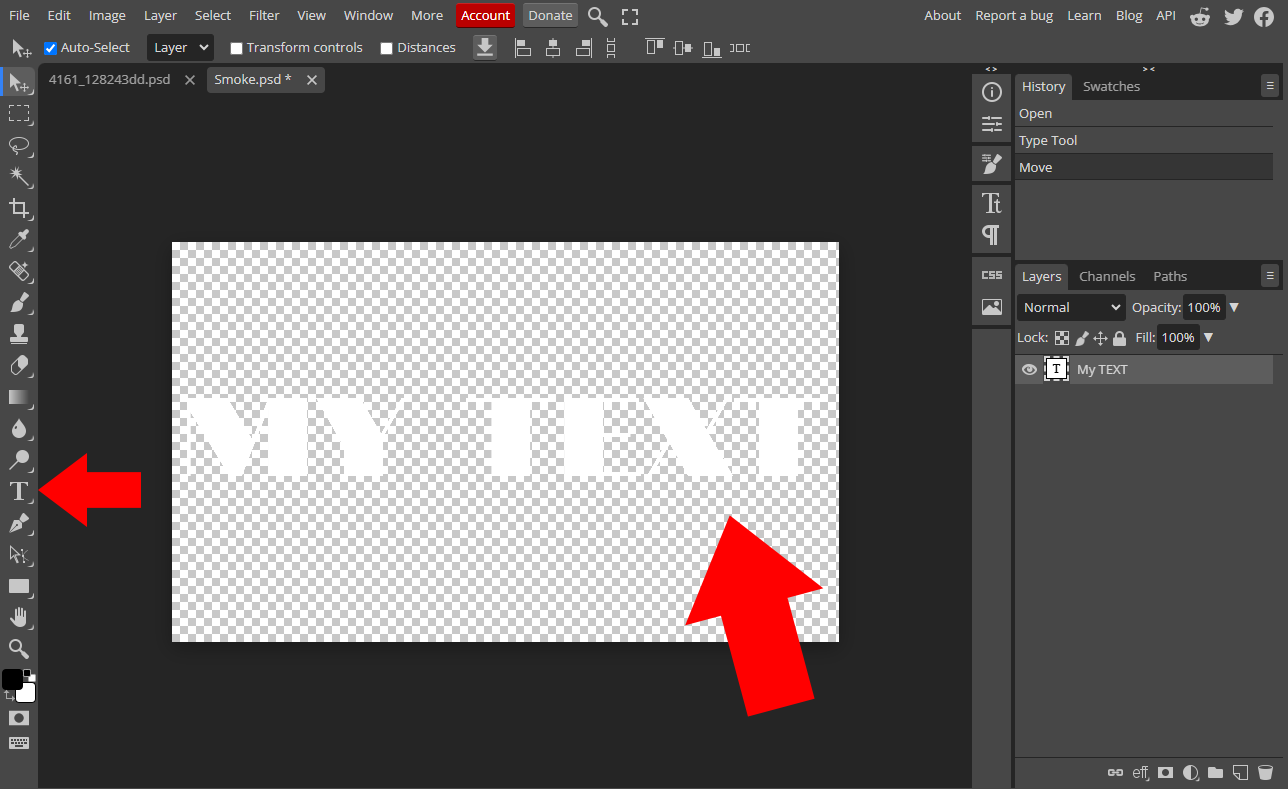Switch to the Channels tab
Viewport: 1288px width, 789px height.
1107,276
